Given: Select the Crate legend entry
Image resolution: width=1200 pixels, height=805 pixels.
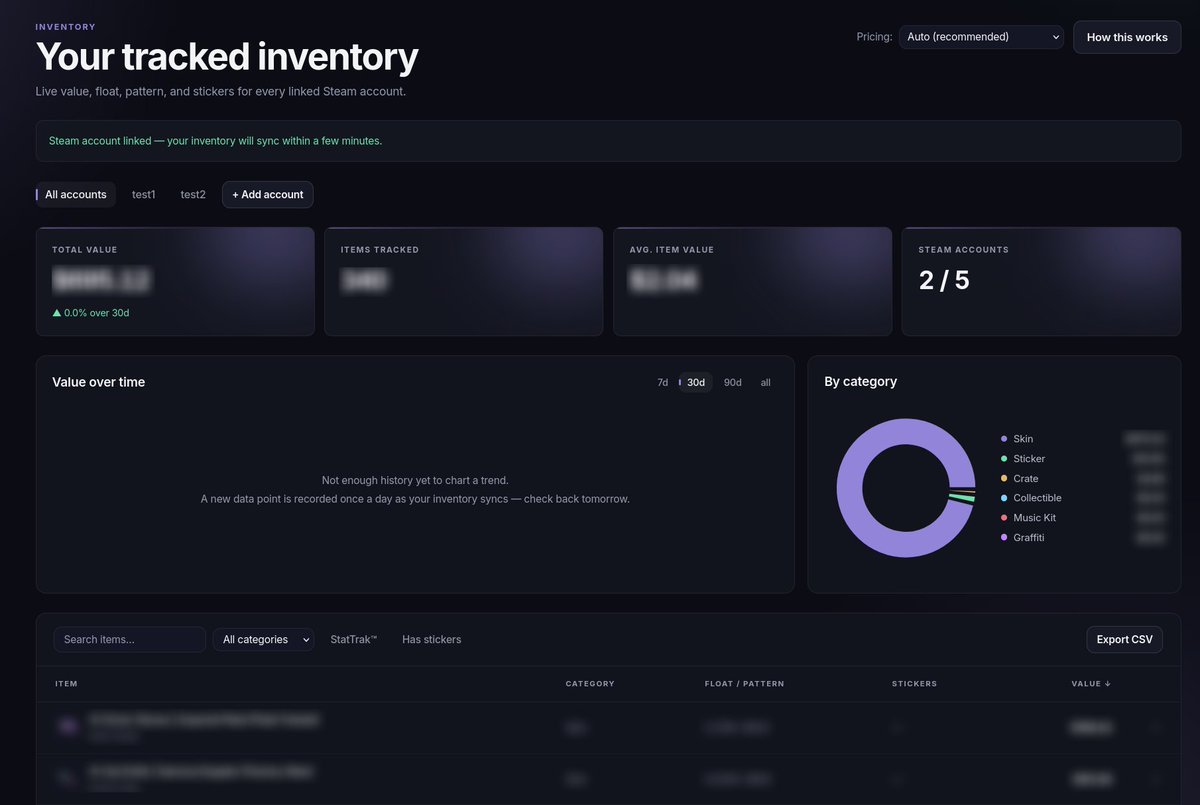Looking at the screenshot, I should pos(1026,479).
